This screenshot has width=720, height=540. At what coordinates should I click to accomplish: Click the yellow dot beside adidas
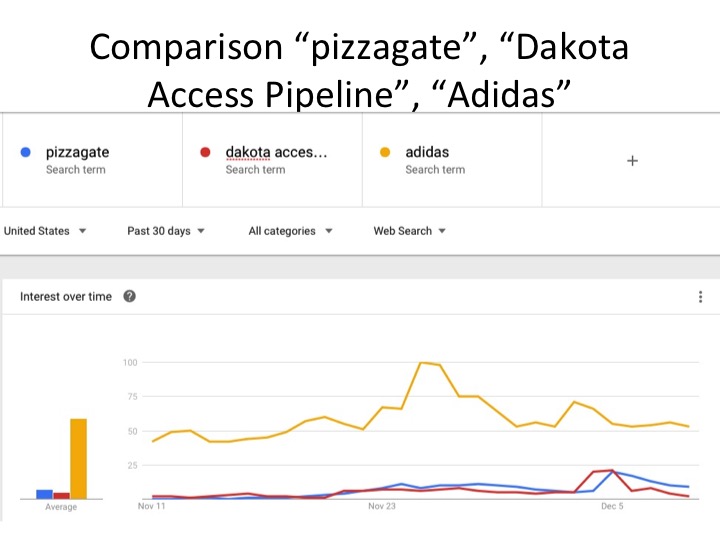pyautogui.click(x=385, y=153)
